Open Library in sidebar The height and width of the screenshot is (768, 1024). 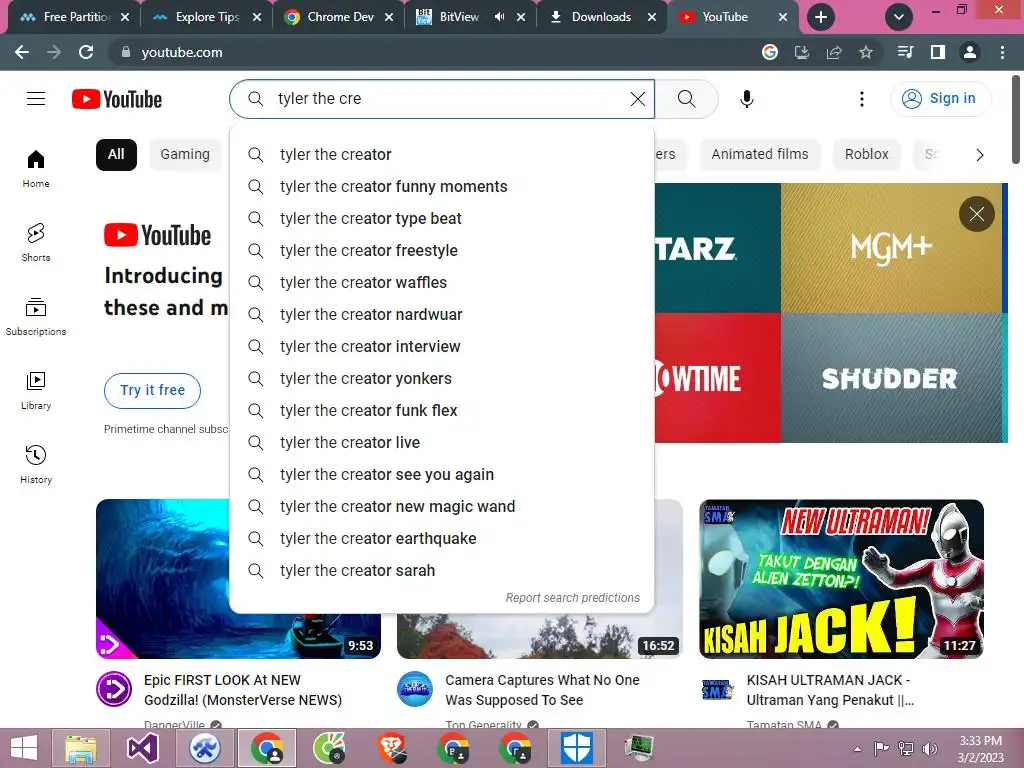(36, 390)
